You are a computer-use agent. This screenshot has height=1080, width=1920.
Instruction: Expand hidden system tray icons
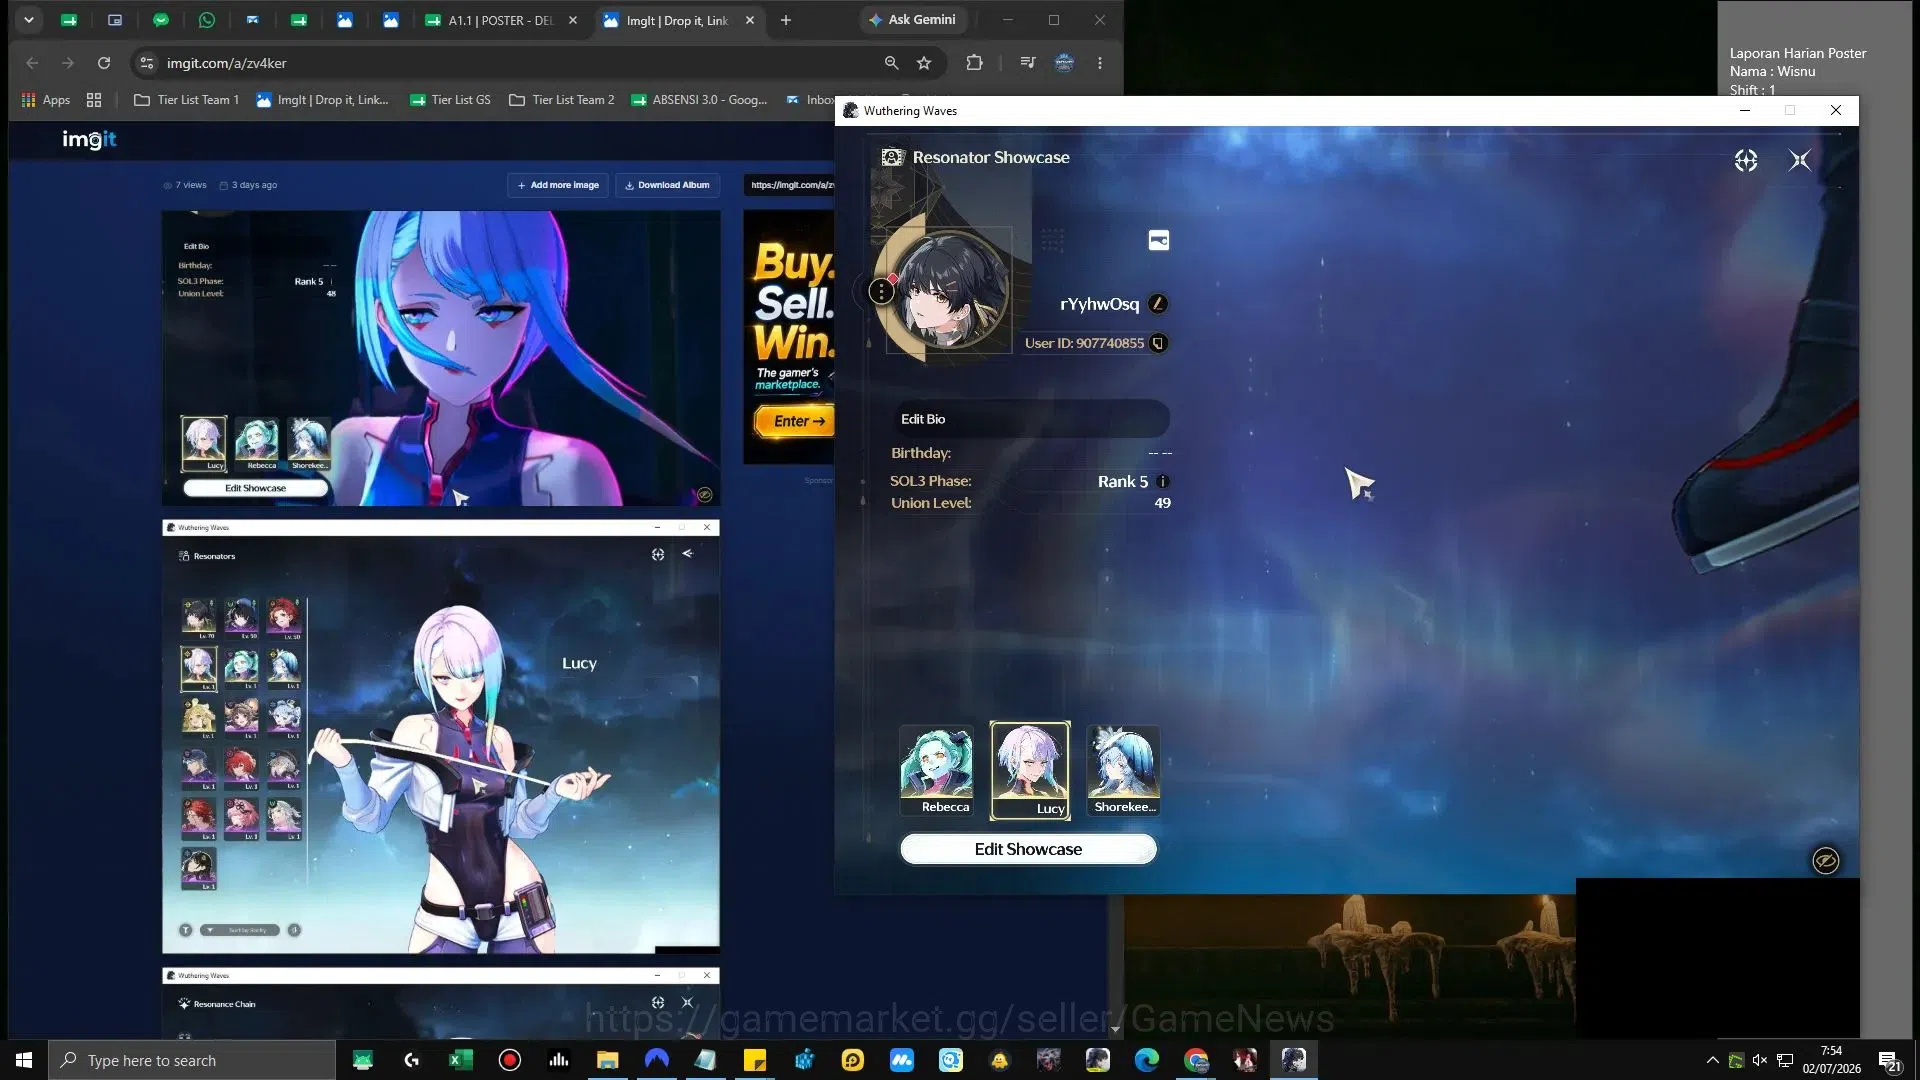(1712, 1060)
